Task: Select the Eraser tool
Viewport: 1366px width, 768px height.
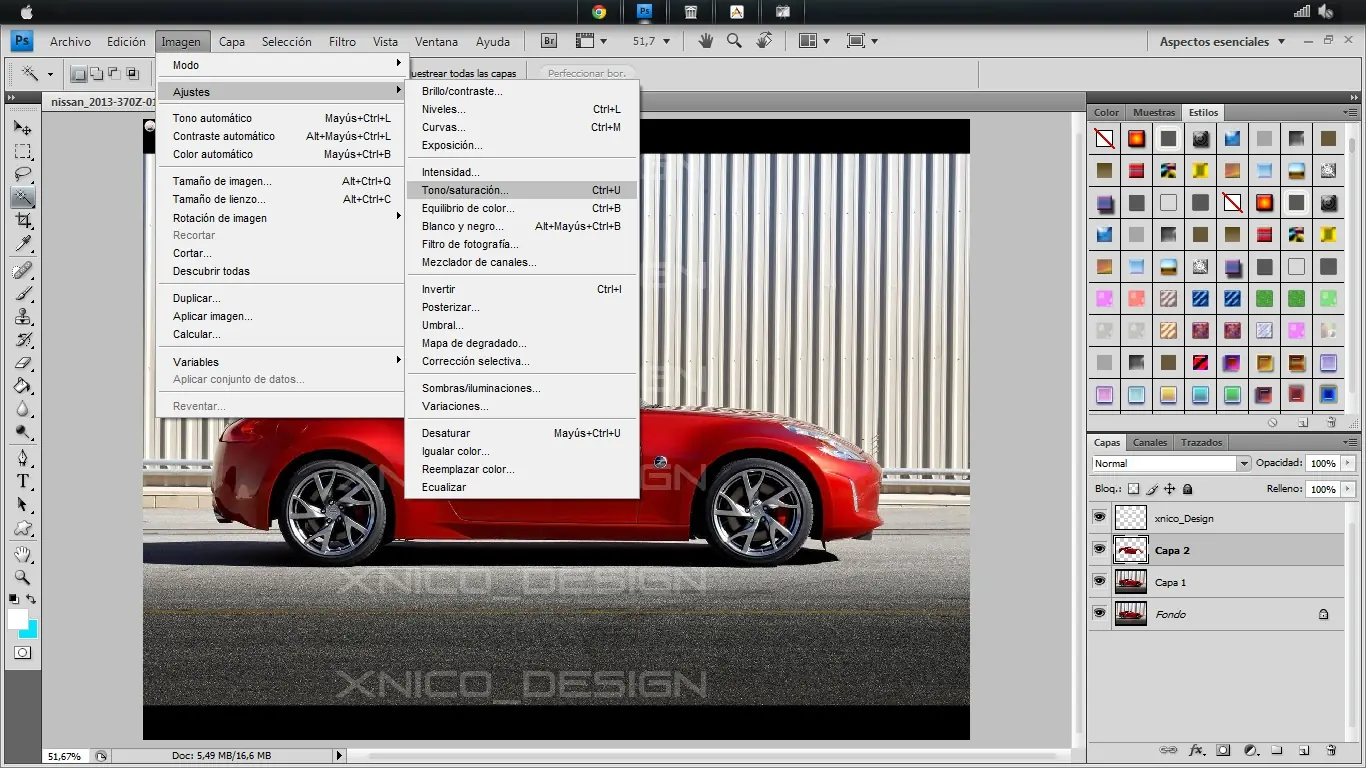Action: pyautogui.click(x=22, y=363)
